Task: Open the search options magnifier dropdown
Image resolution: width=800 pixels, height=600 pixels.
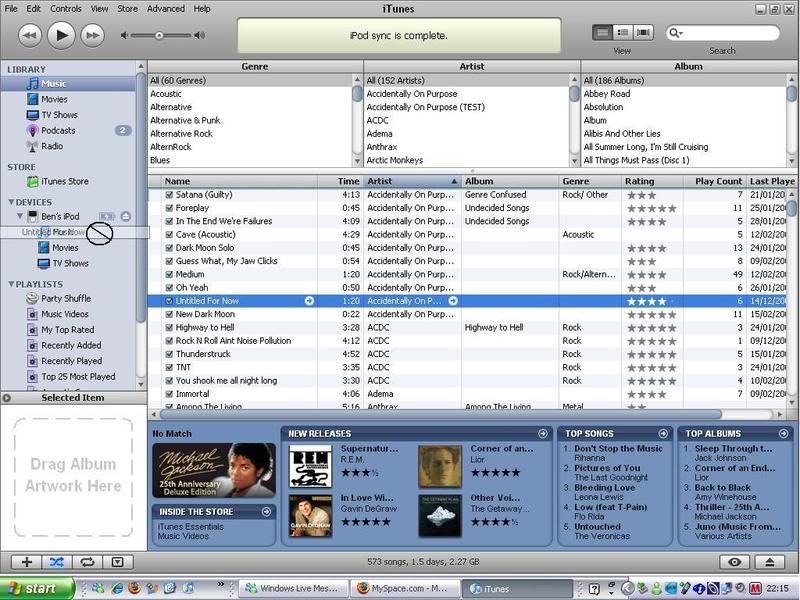Action: pyautogui.click(x=676, y=33)
